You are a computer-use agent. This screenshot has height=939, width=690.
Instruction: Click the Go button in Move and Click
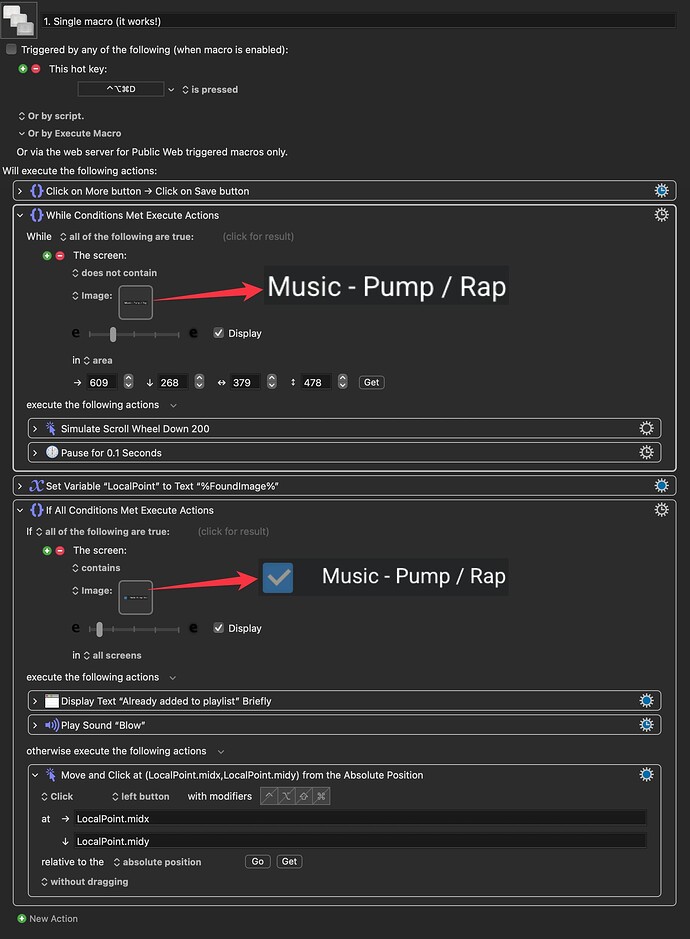click(258, 861)
